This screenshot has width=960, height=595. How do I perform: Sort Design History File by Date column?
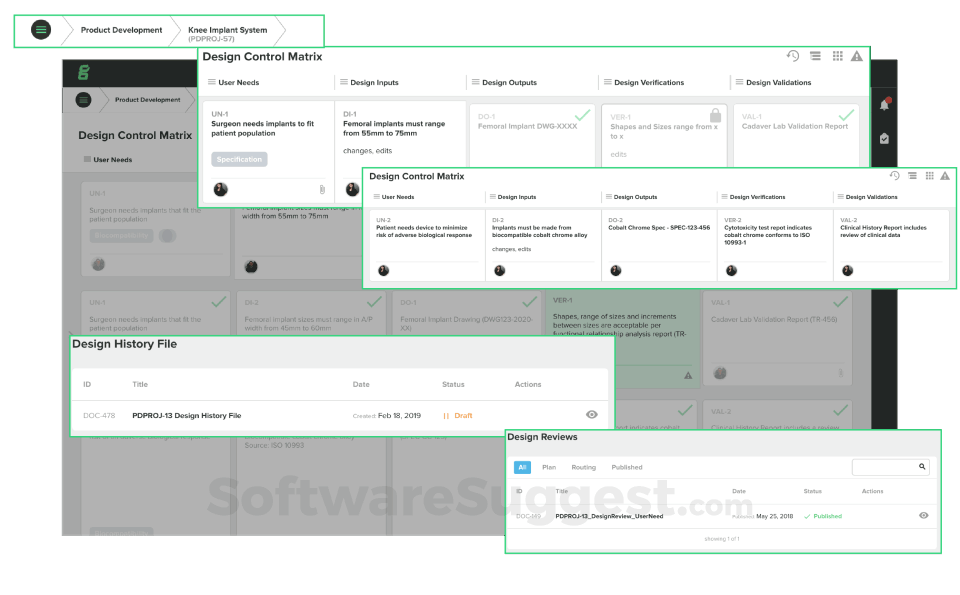pyautogui.click(x=361, y=384)
